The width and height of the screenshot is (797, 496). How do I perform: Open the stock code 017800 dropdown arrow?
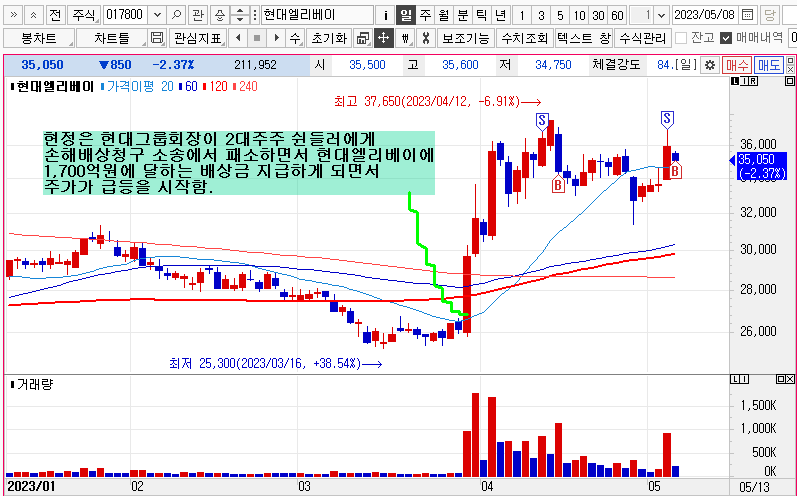[x=158, y=15]
